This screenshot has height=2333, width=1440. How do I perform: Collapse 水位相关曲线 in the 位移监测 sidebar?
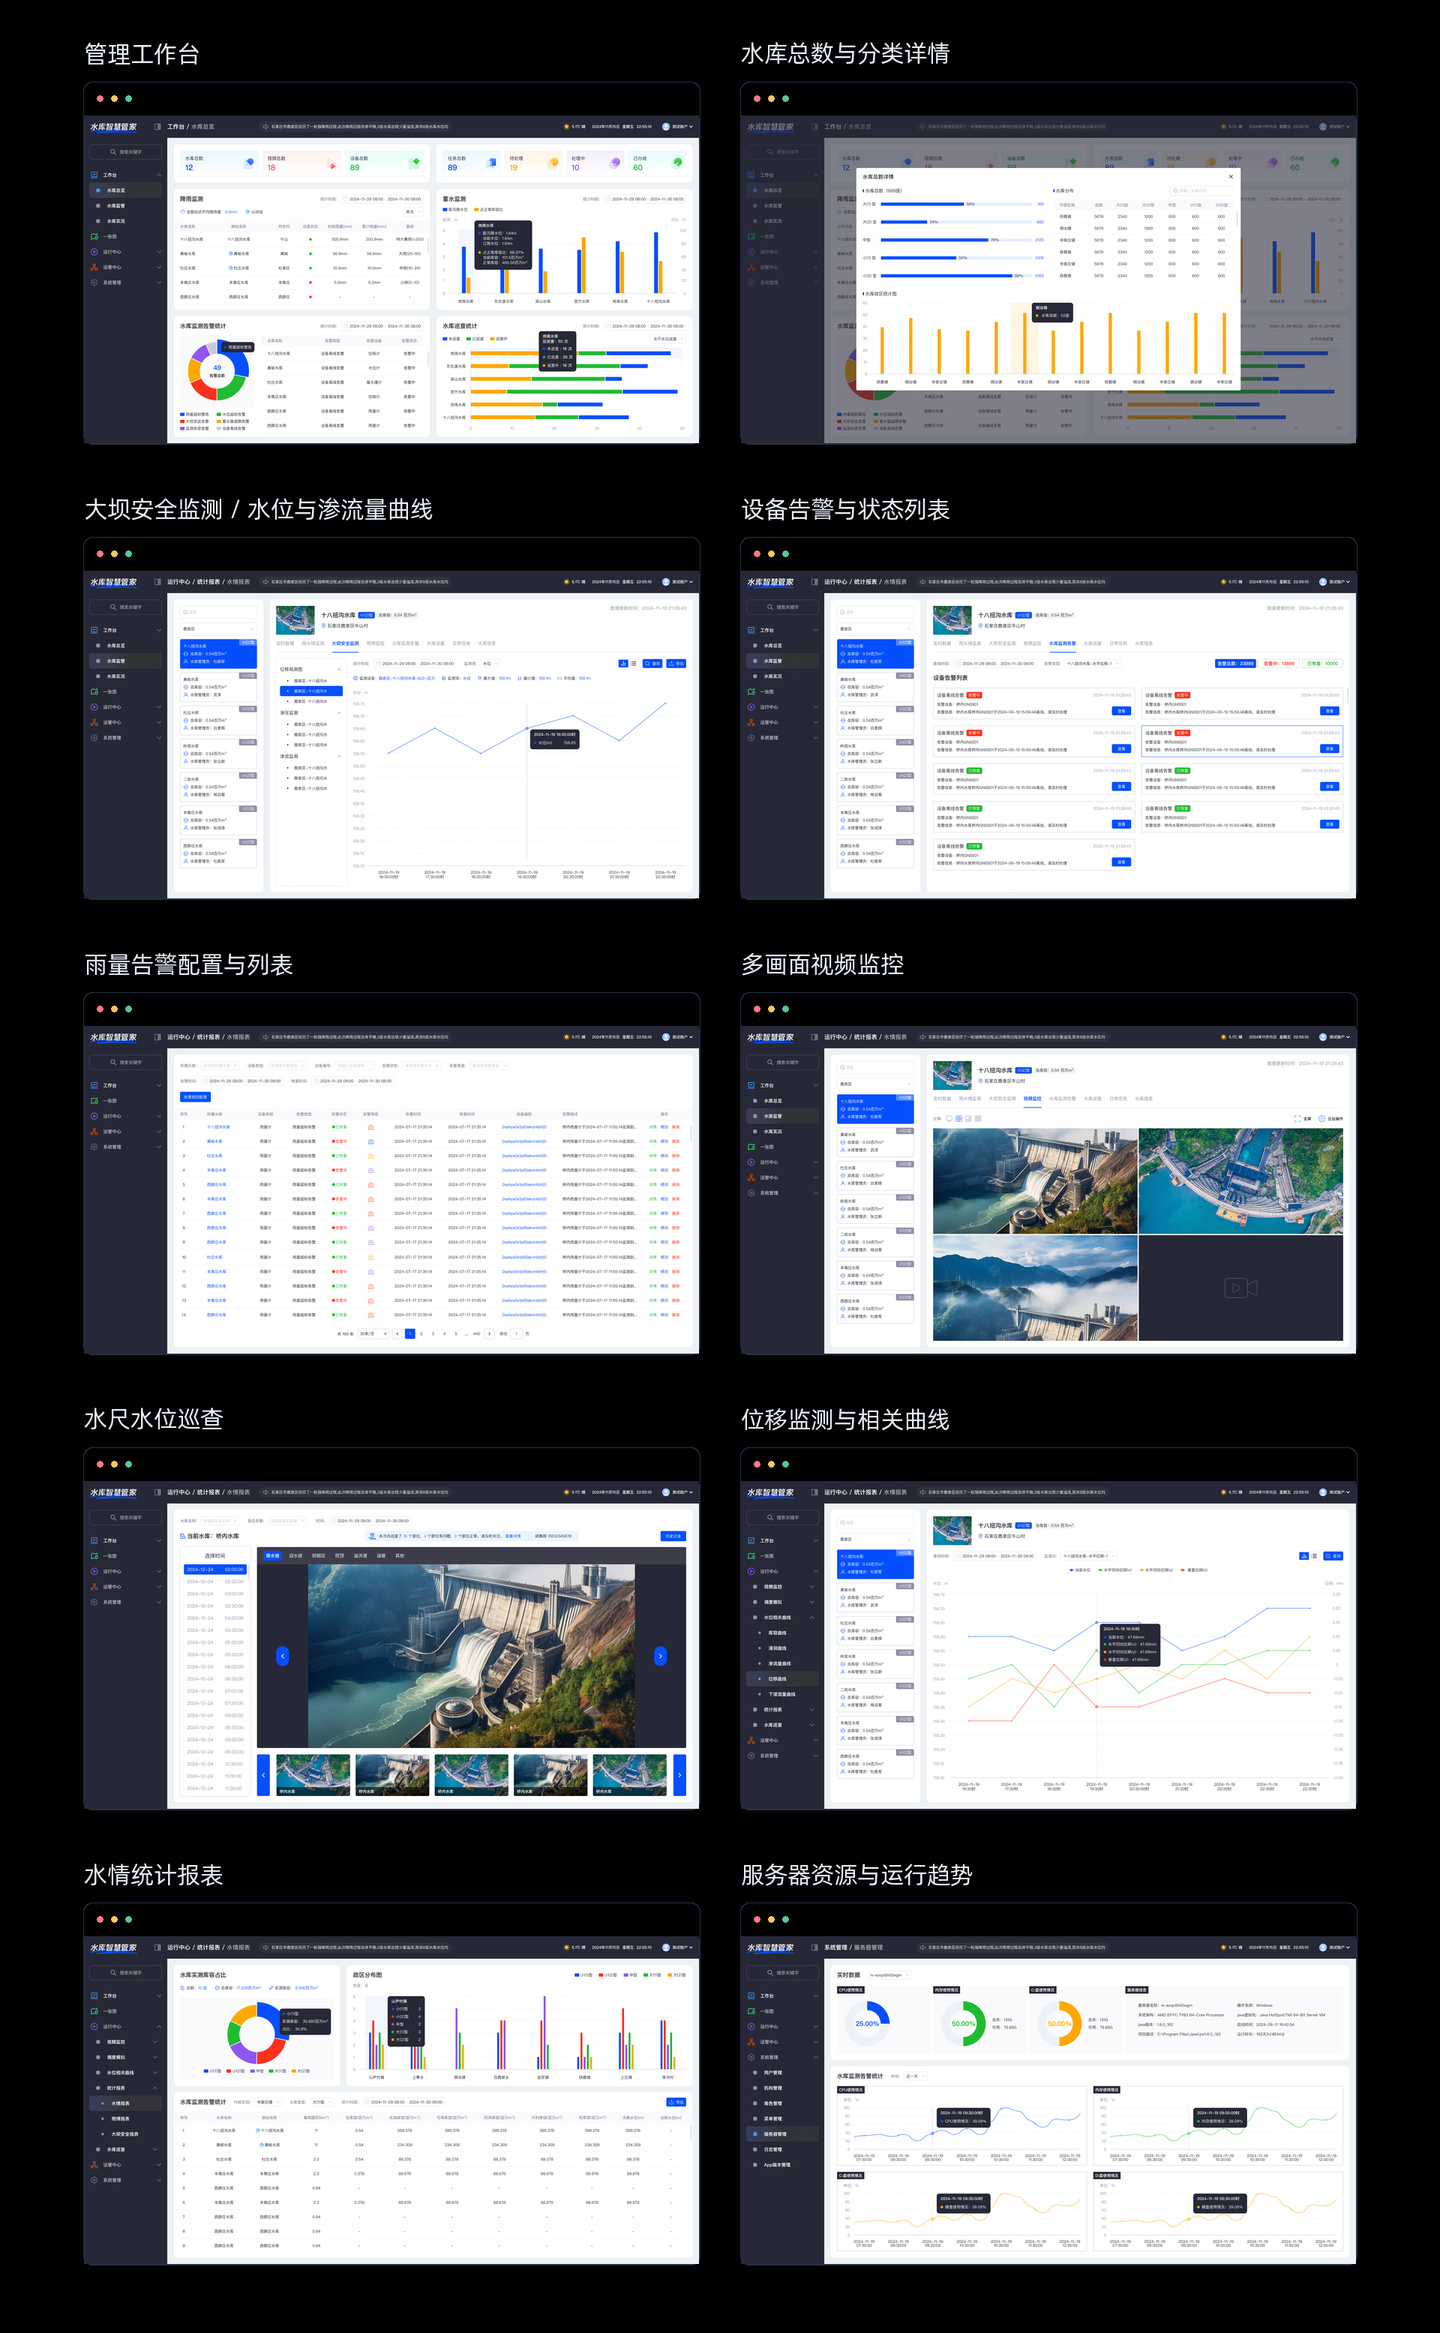(x=783, y=1617)
